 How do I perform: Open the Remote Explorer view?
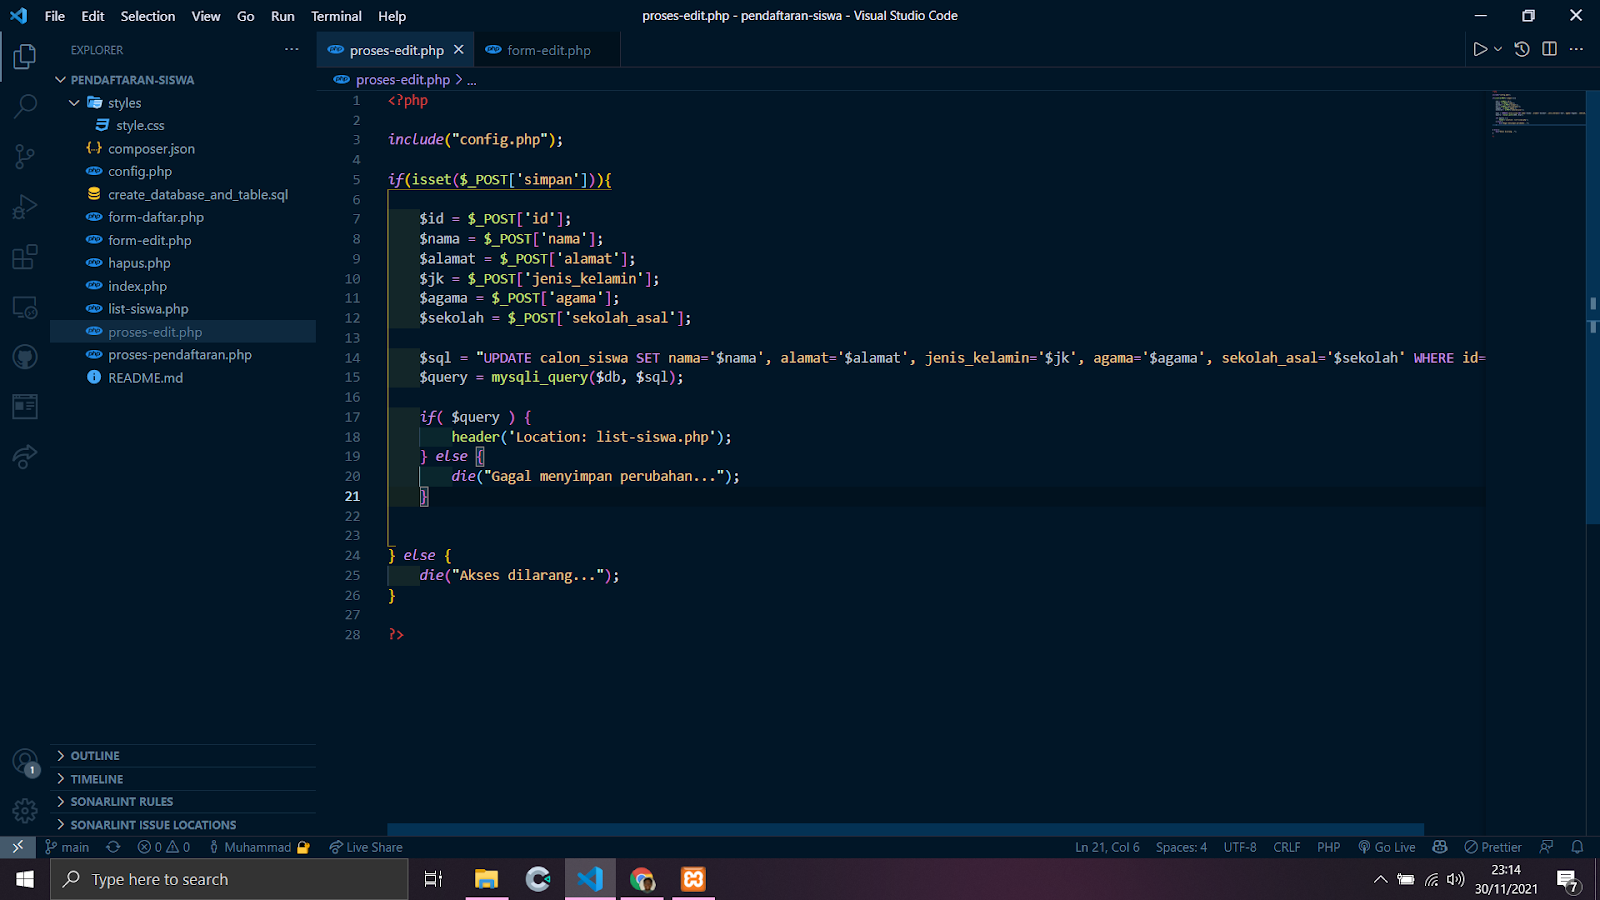coord(25,307)
